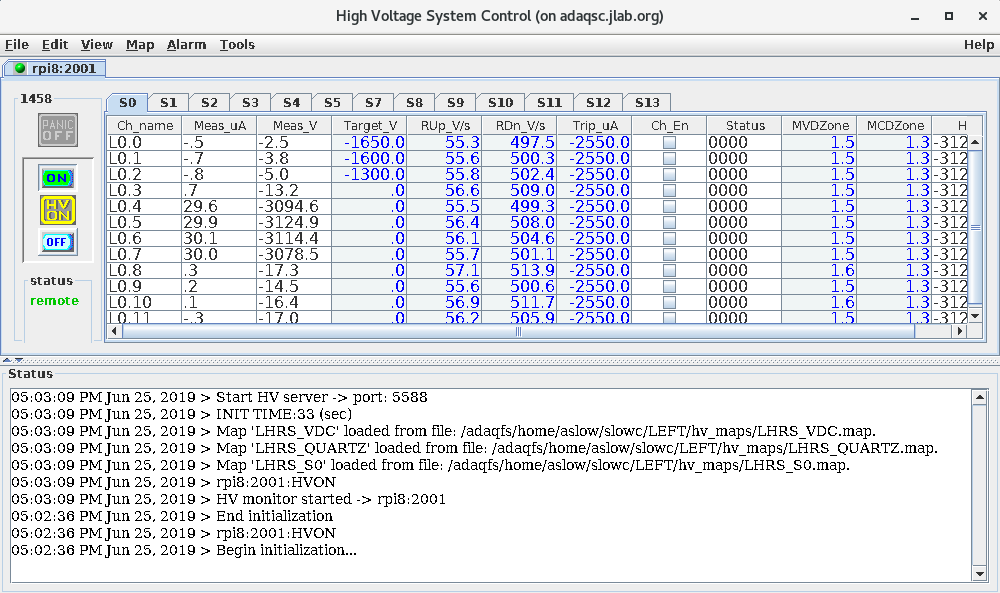Switch to the S0 slot tab

(127, 103)
